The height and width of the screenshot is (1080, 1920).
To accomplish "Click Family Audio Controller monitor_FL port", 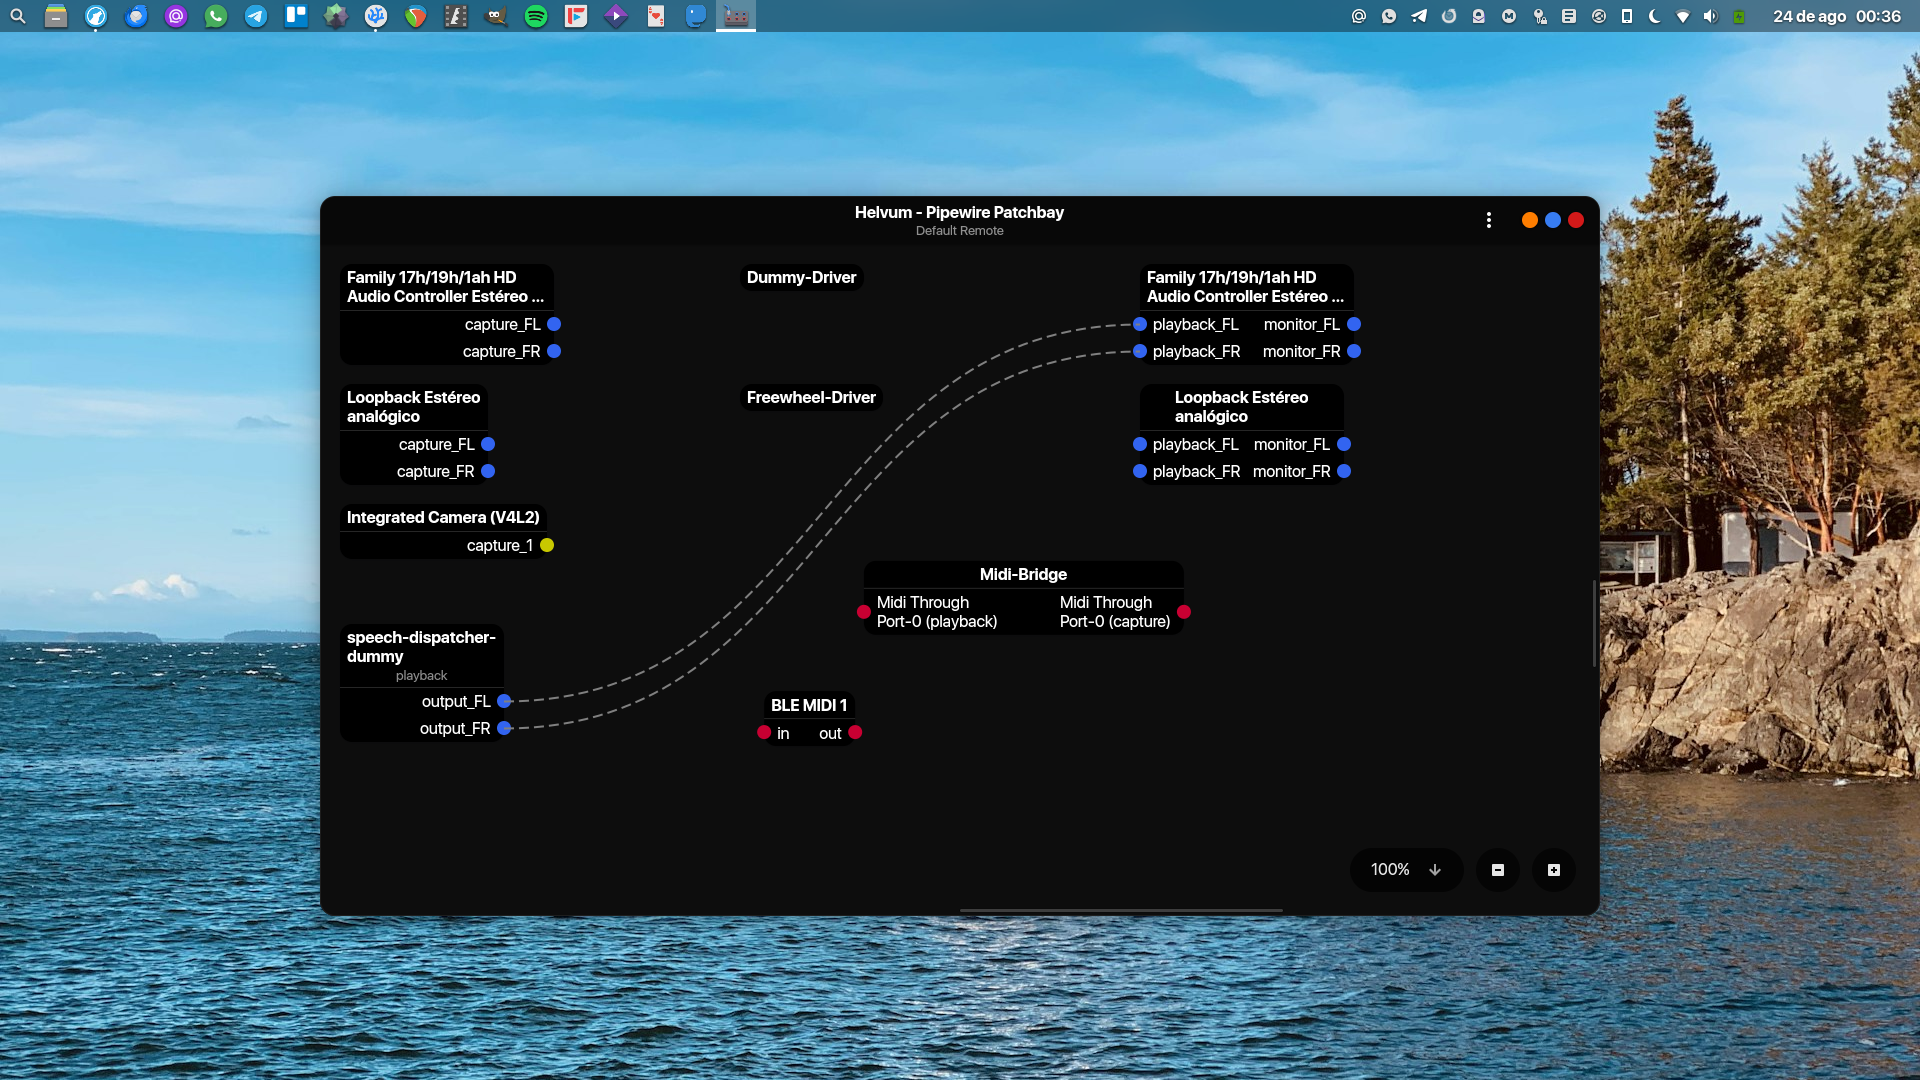I will [x=1354, y=325].
